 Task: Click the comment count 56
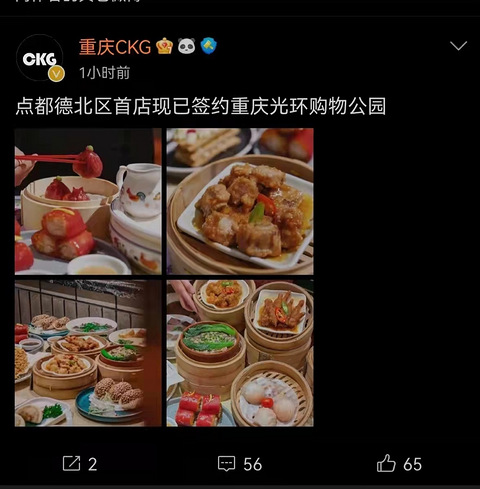click(x=253, y=464)
